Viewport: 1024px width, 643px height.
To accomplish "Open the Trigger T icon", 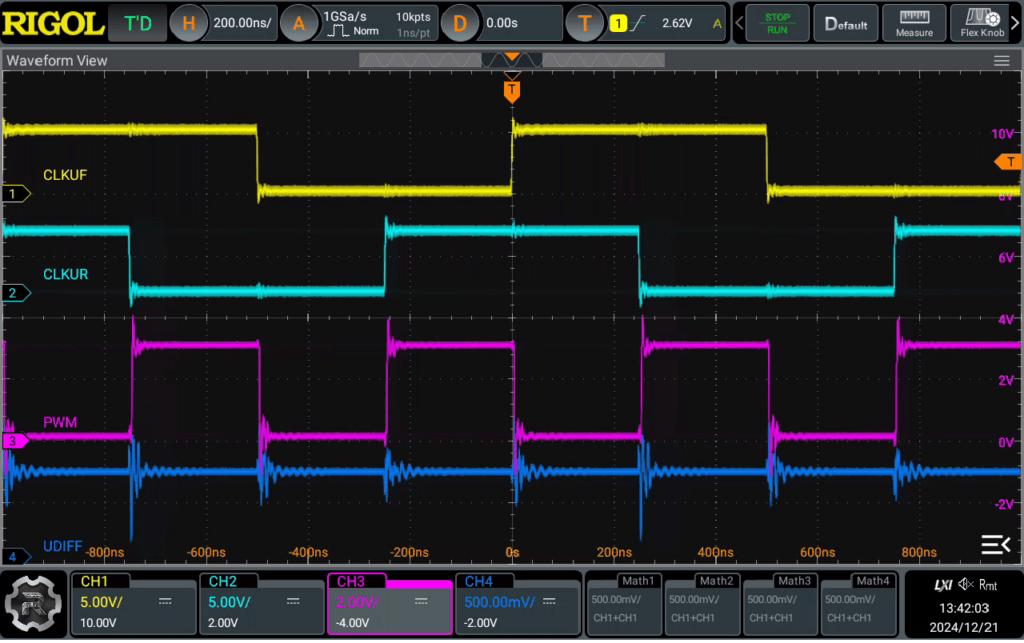I will pos(584,24).
